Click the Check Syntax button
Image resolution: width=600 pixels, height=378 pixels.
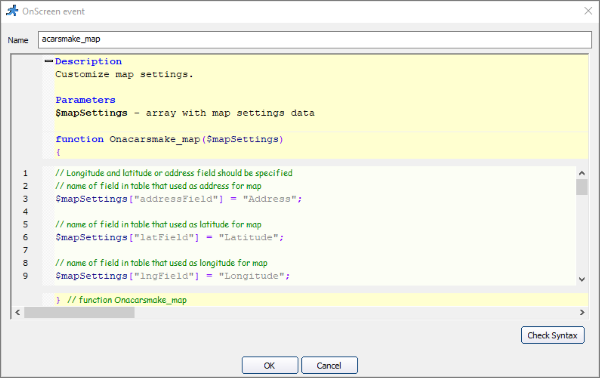[x=553, y=335]
